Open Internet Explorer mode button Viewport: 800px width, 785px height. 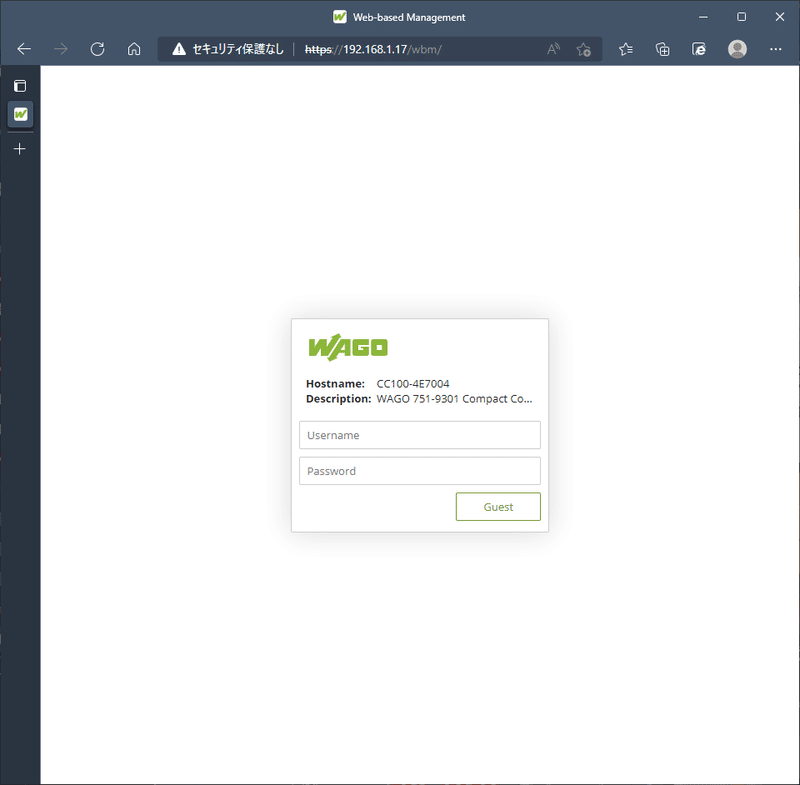[699, 49]
